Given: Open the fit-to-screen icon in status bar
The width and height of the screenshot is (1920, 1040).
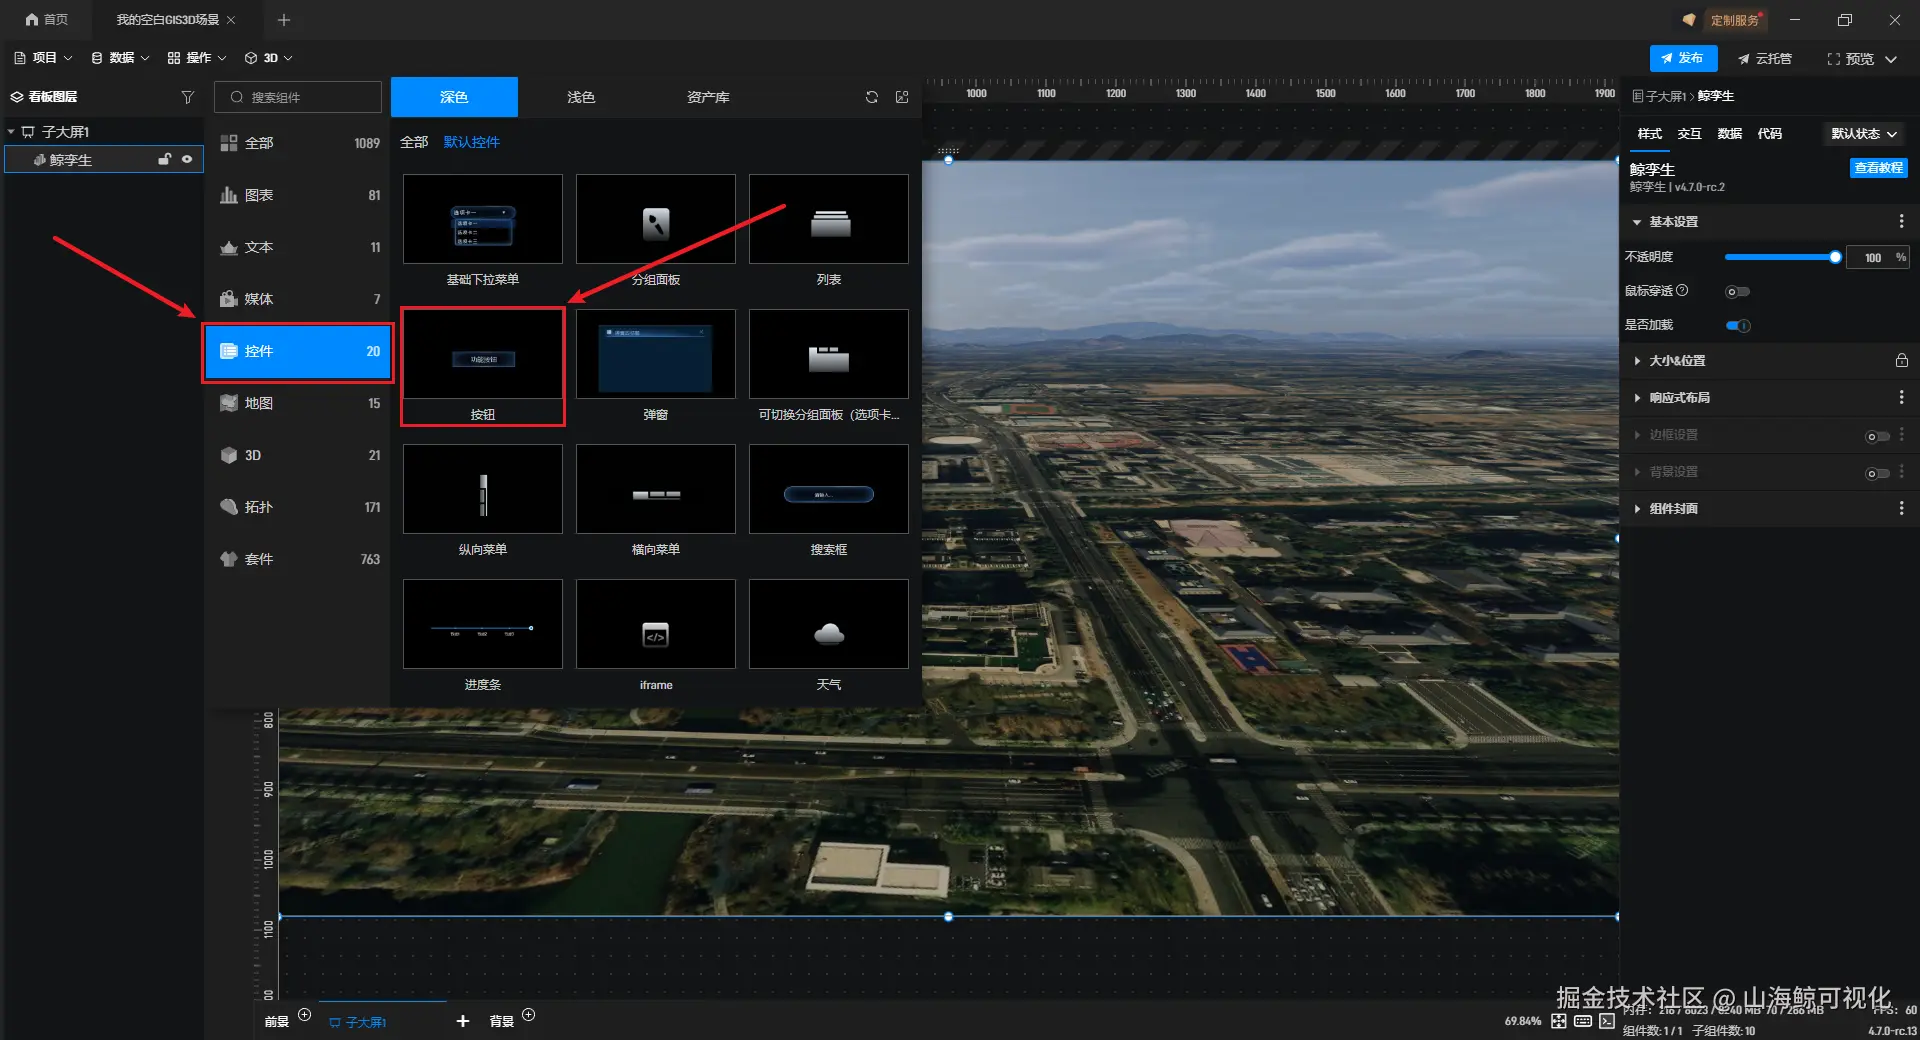Looking at the screenshot, I should click(x=1559, y=1021).
